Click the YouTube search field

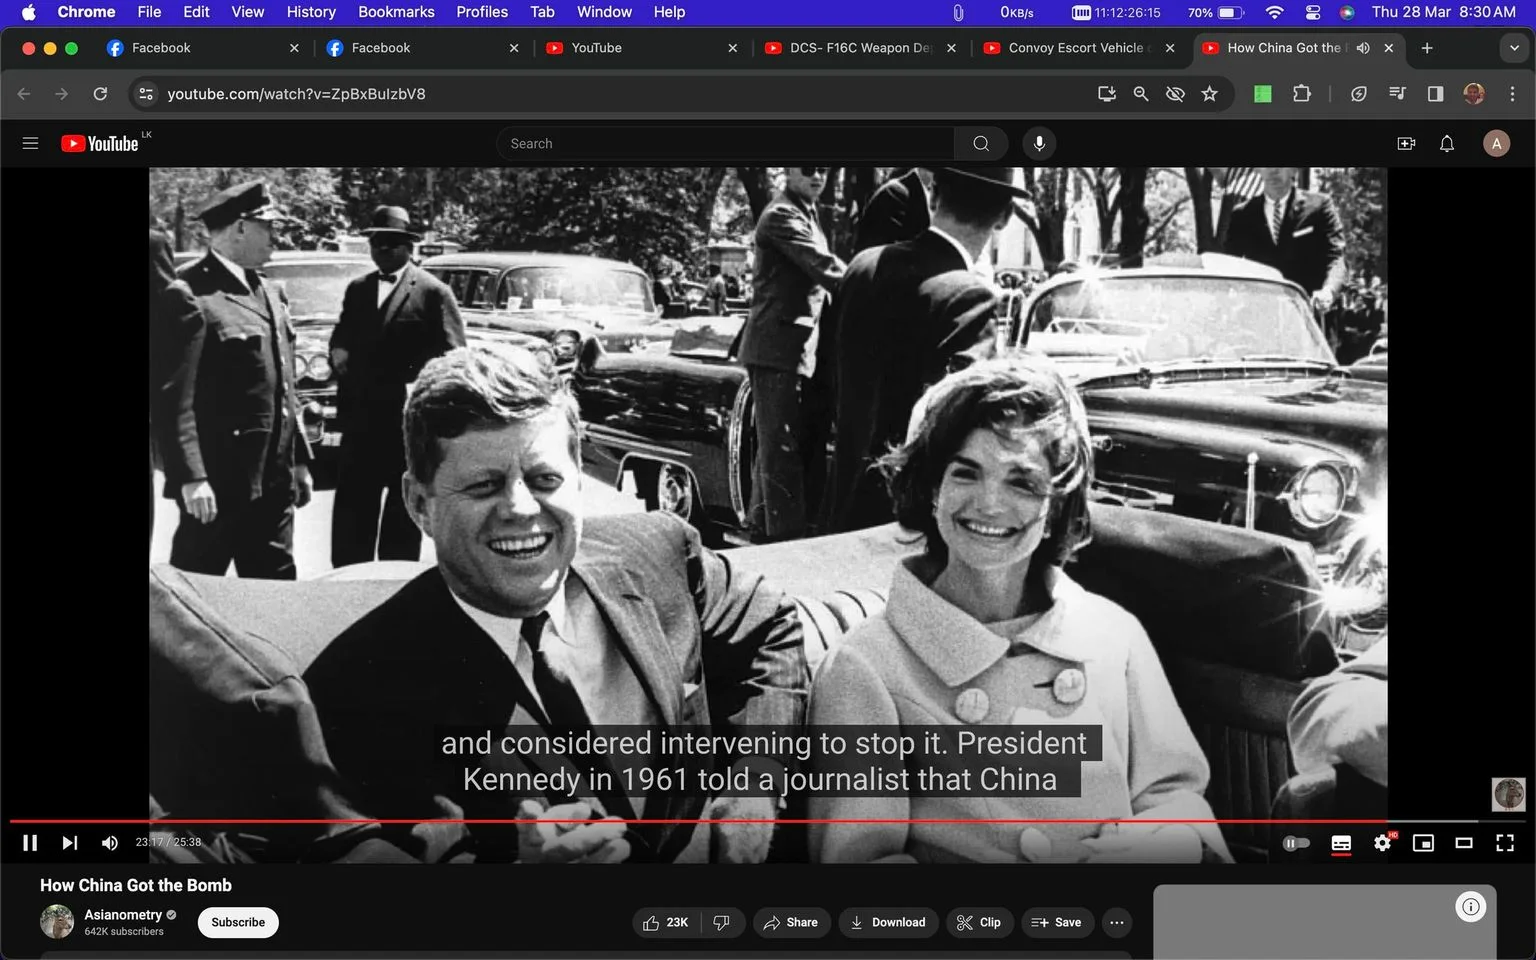pos(725,143)
